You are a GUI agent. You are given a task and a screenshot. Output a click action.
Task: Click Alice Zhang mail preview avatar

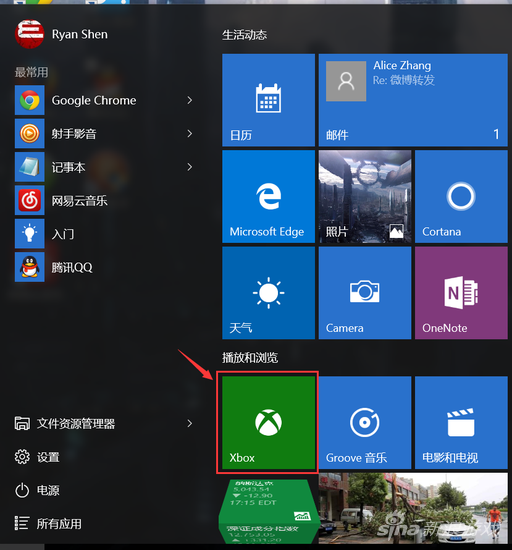346,81
